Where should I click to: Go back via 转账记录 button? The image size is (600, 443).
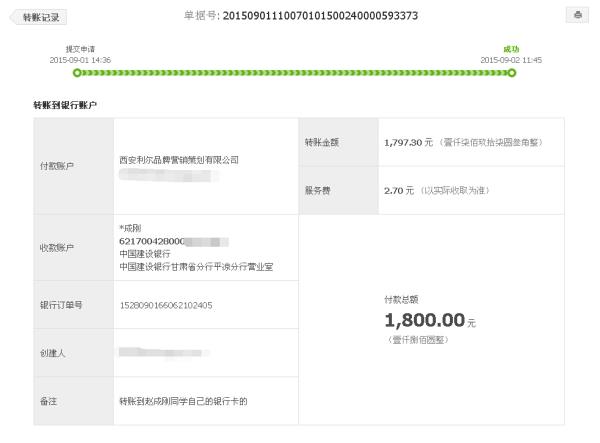39,17
